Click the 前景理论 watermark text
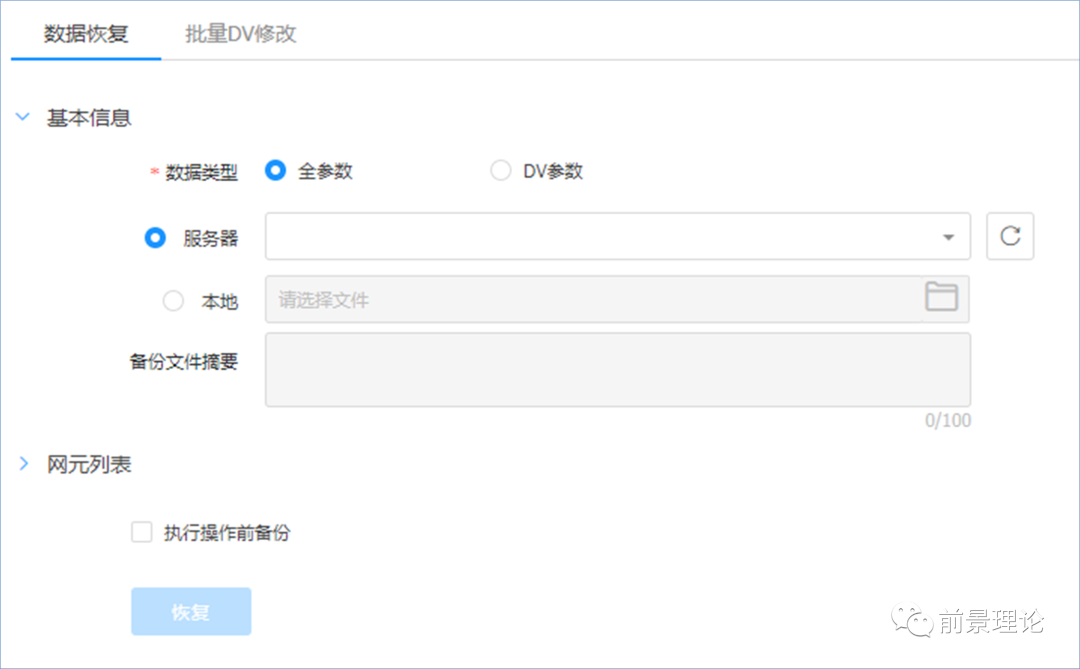 [991, 622]
